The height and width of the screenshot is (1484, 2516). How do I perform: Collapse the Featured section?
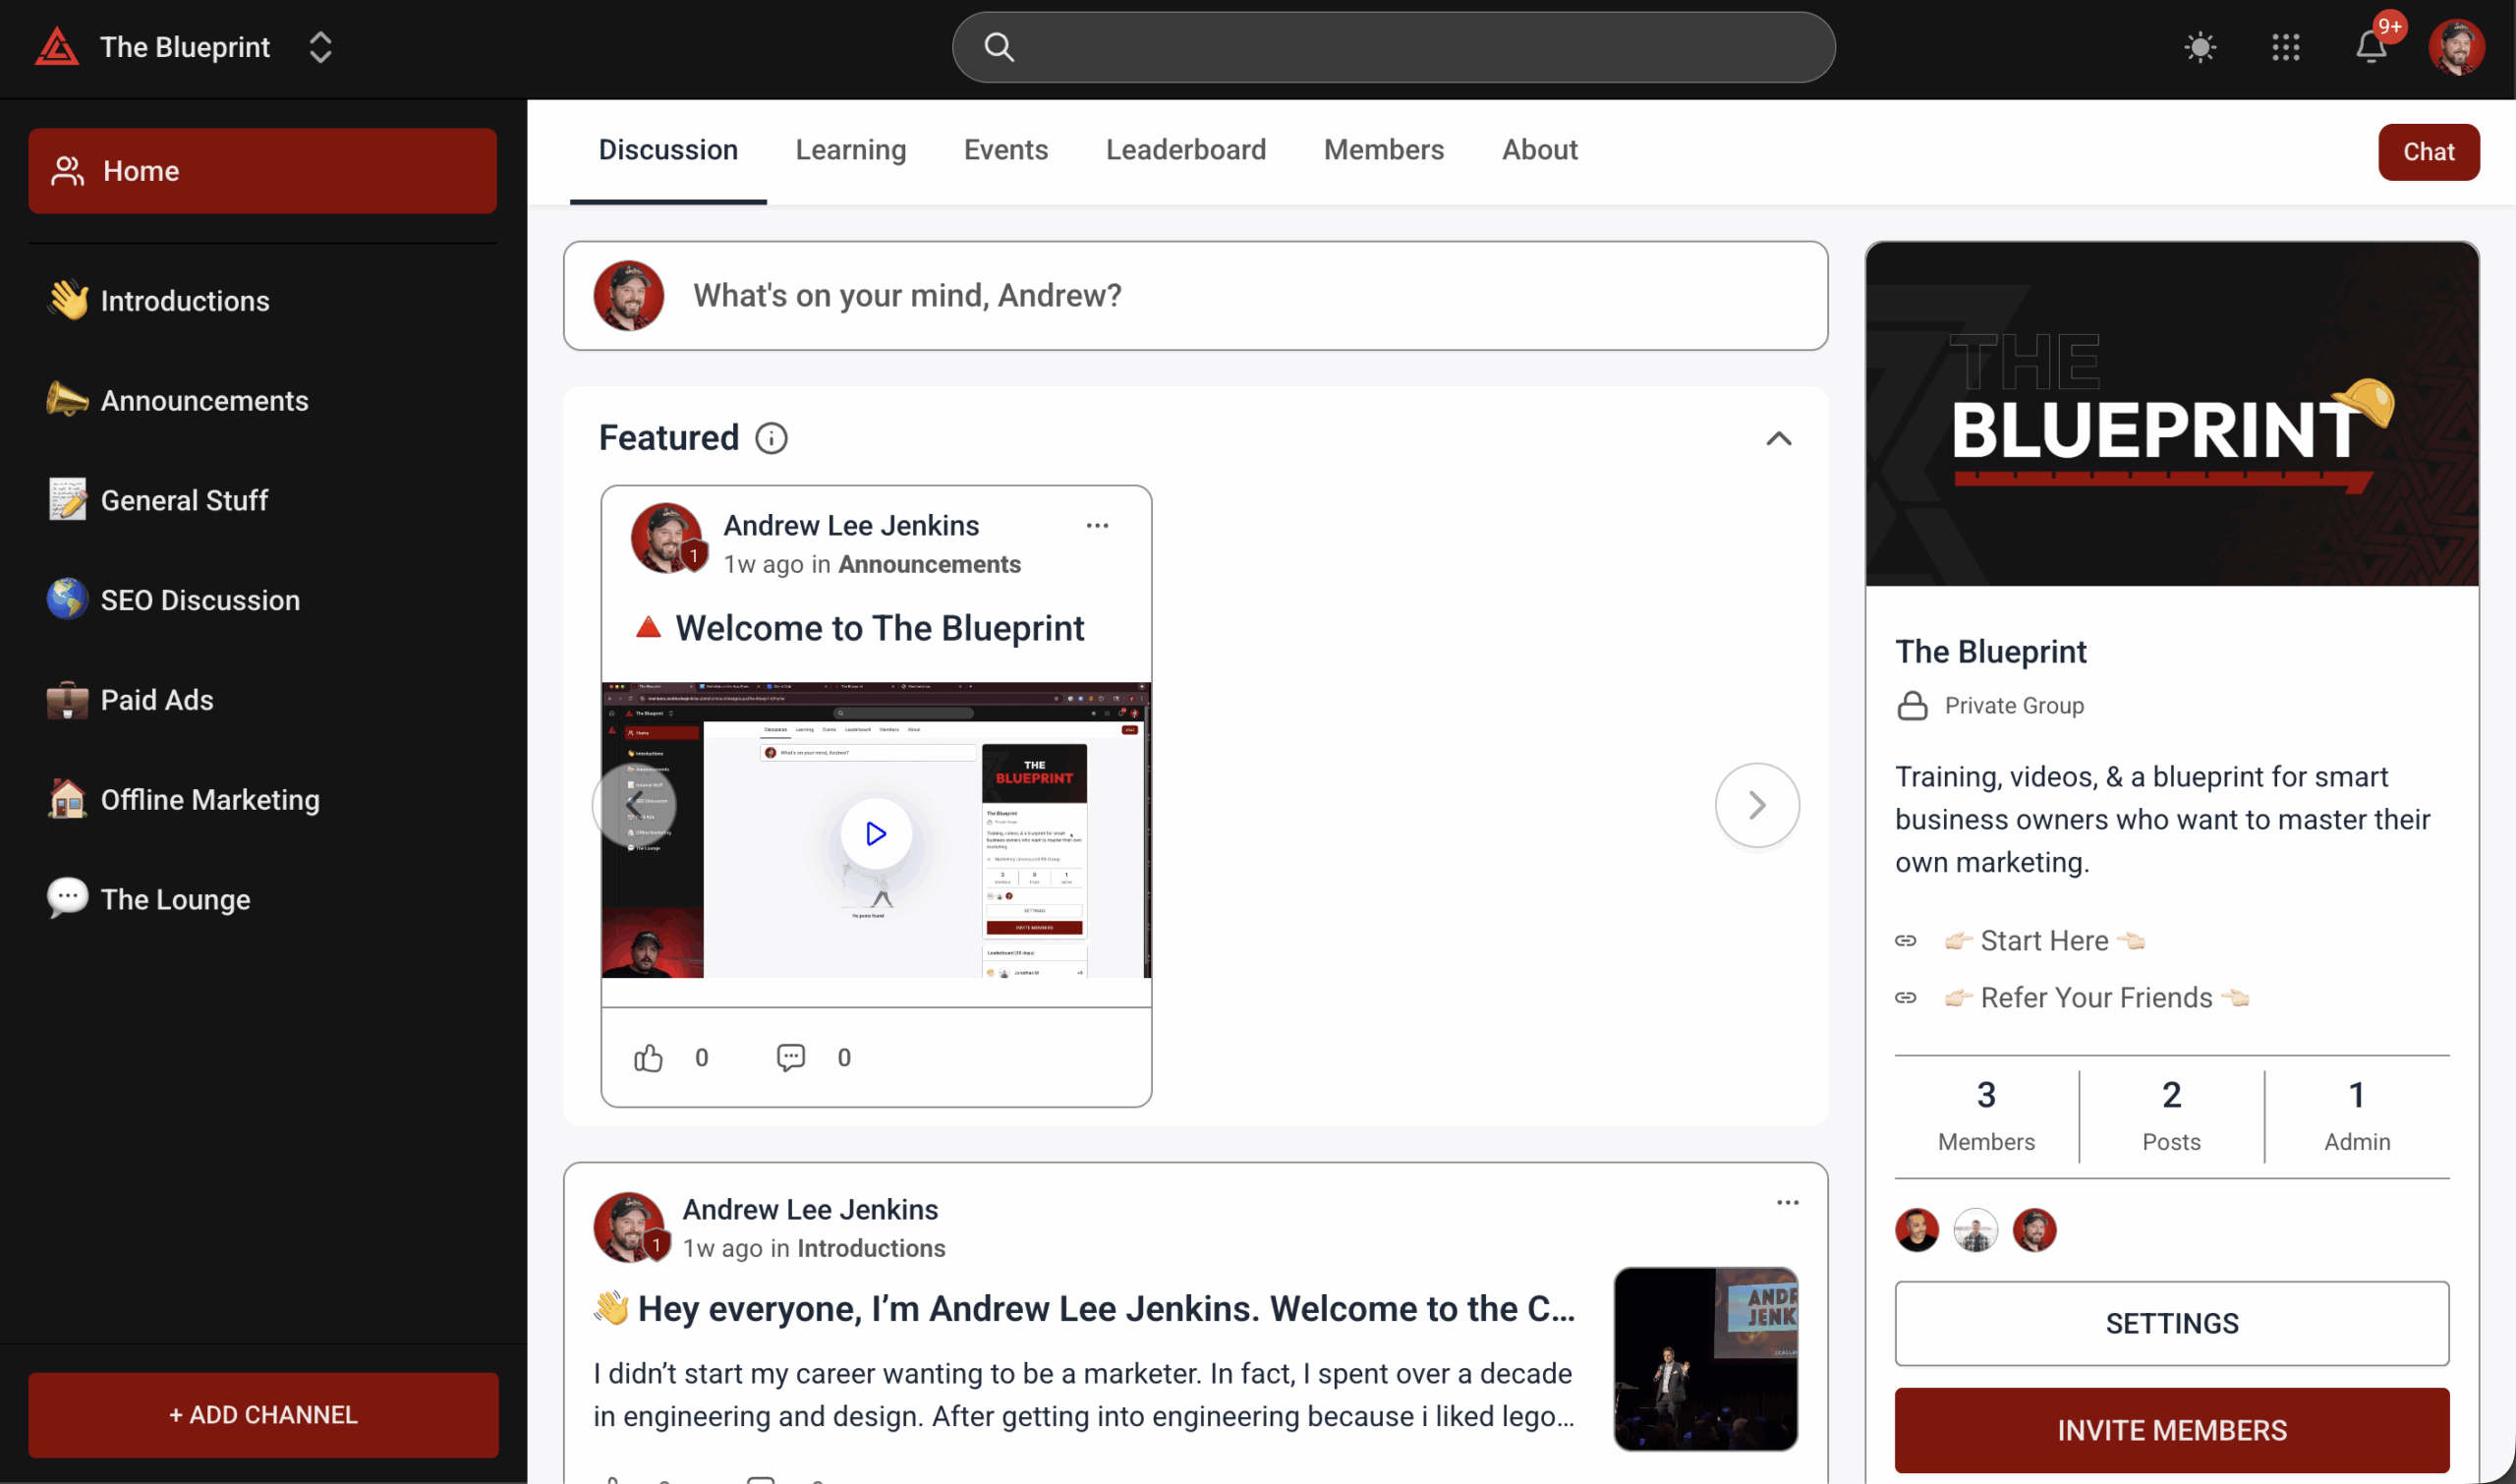click(1778, 439)
